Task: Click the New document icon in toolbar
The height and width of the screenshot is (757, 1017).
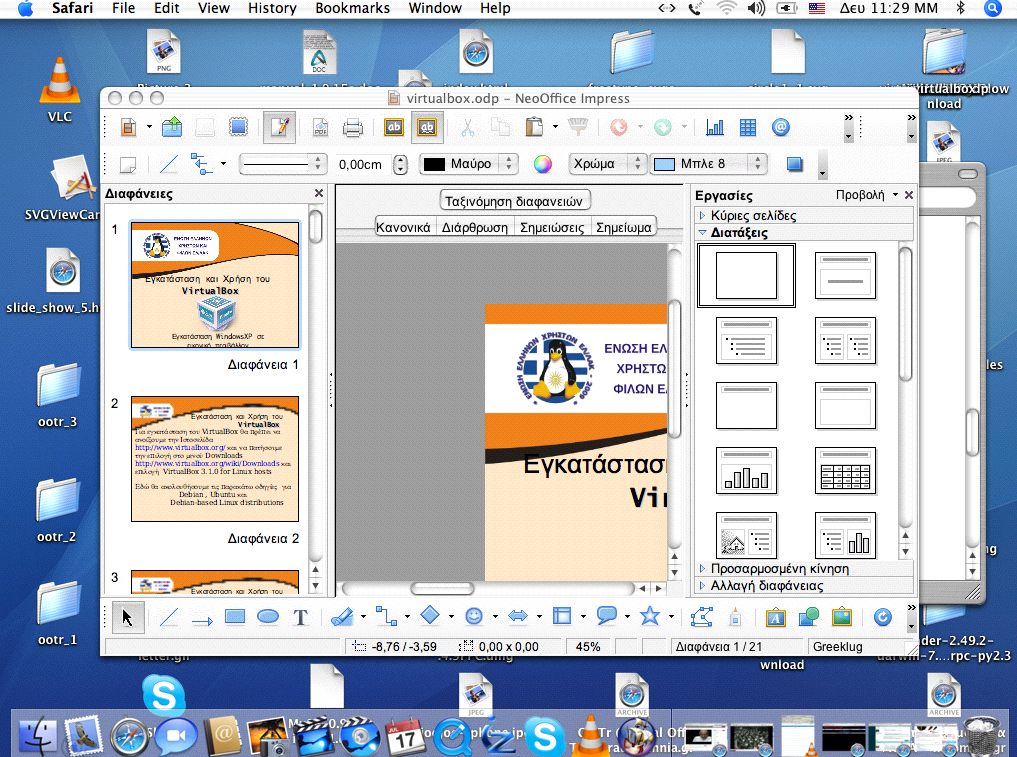Action: pos(128,126)
